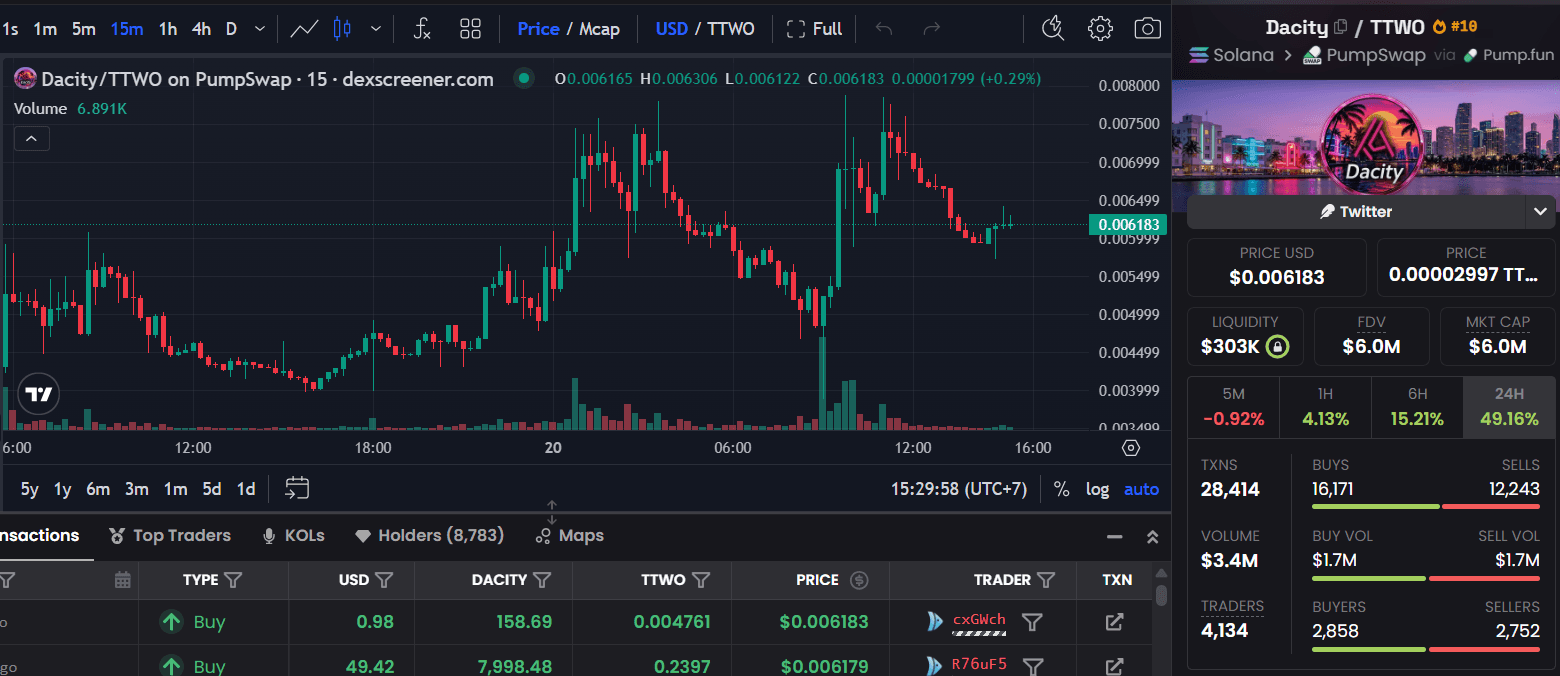Image resolution: width=1560 pixels, height=676 pixels.
Task: Open the chart layout grid icon
Action: point(470,29)
